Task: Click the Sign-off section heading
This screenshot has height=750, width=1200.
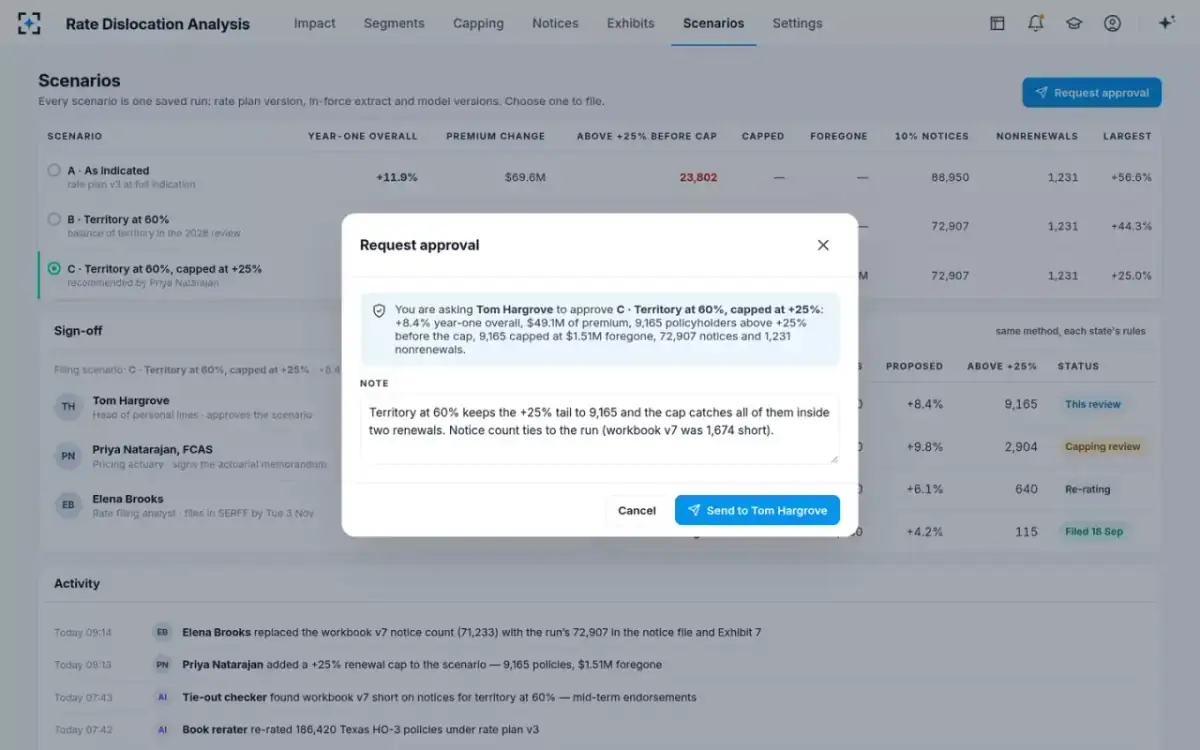Action: pos(78,330)
